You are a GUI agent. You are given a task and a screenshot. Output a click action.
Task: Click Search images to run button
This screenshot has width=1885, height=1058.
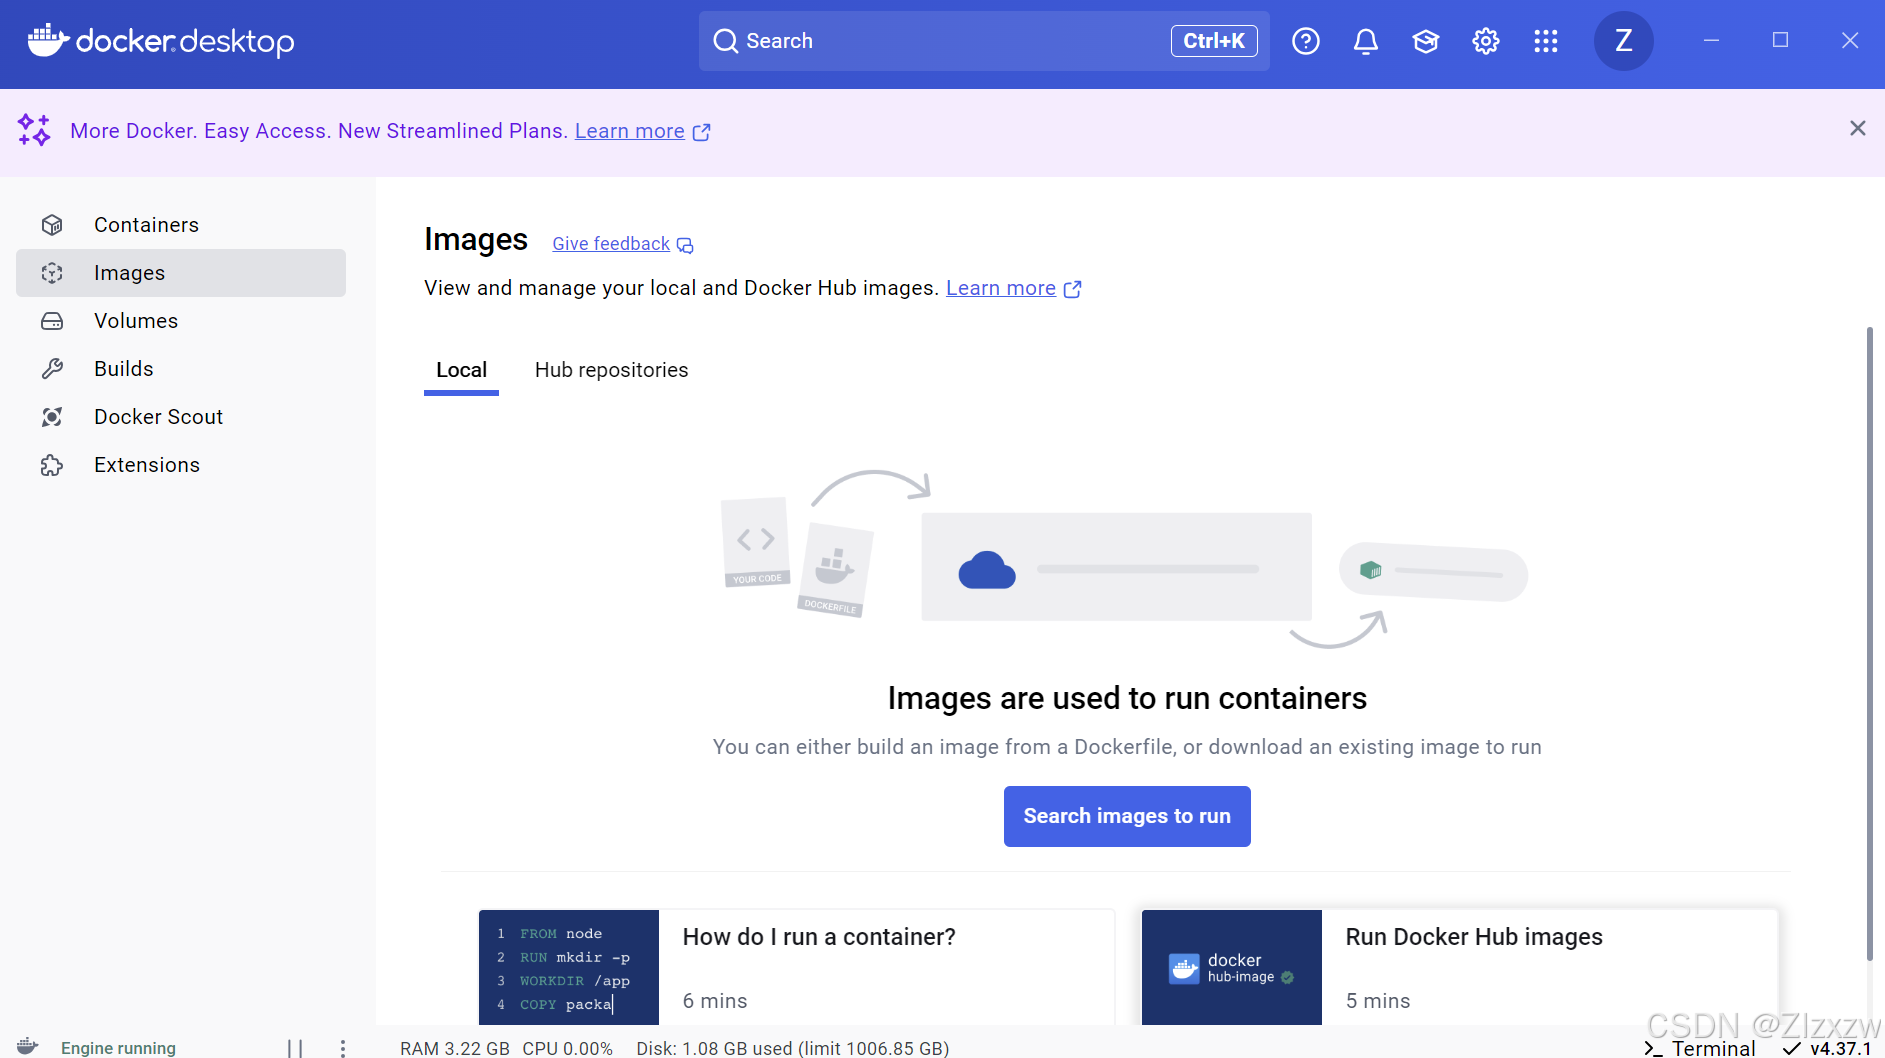pyautogui.click(x=1127, y=816)
